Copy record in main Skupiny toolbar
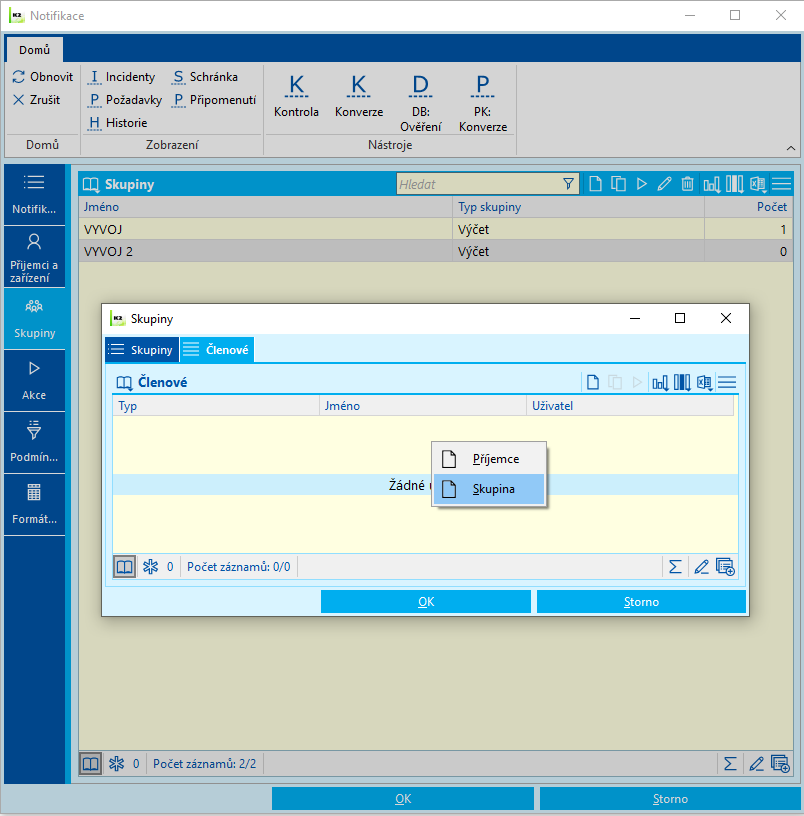The image size is (804, 816). pos(618,184)
